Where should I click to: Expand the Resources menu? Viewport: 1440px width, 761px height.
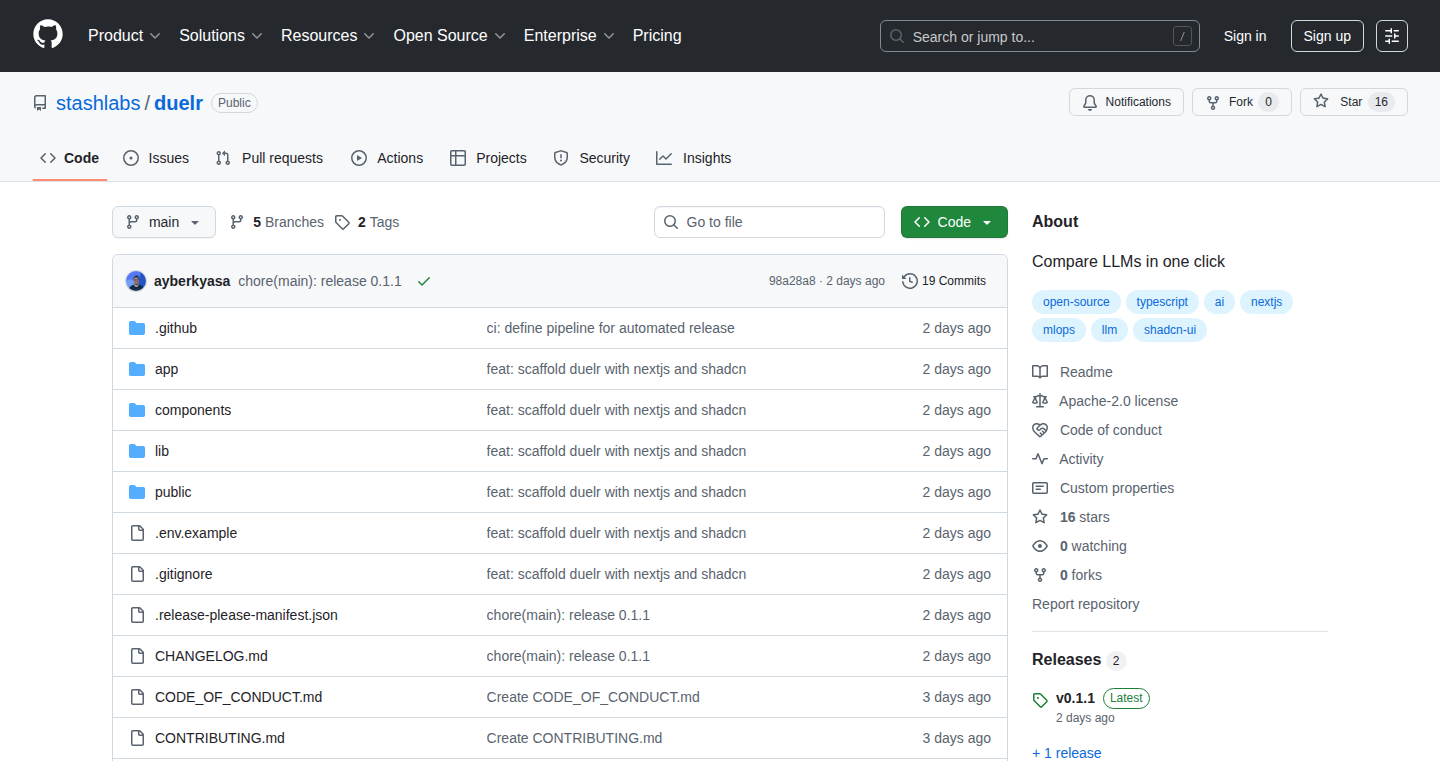click(x=328, y=36)
